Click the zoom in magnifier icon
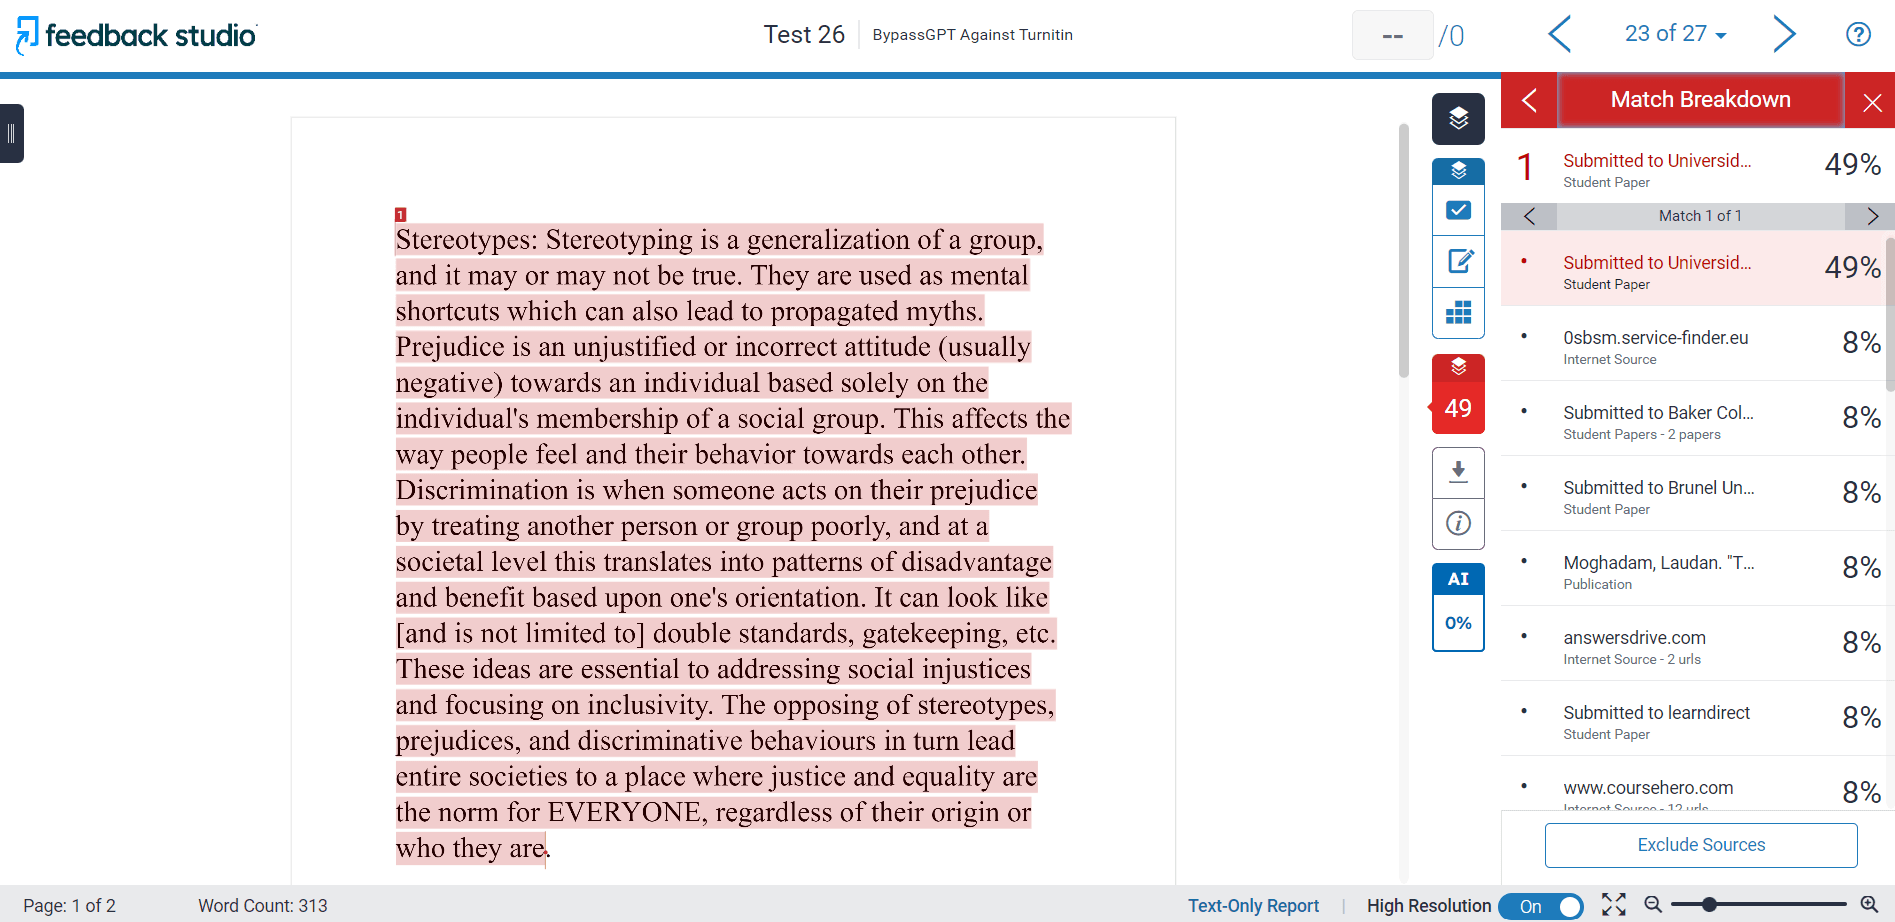This screenshot has width=1895, height=922. pos(1868,905)
